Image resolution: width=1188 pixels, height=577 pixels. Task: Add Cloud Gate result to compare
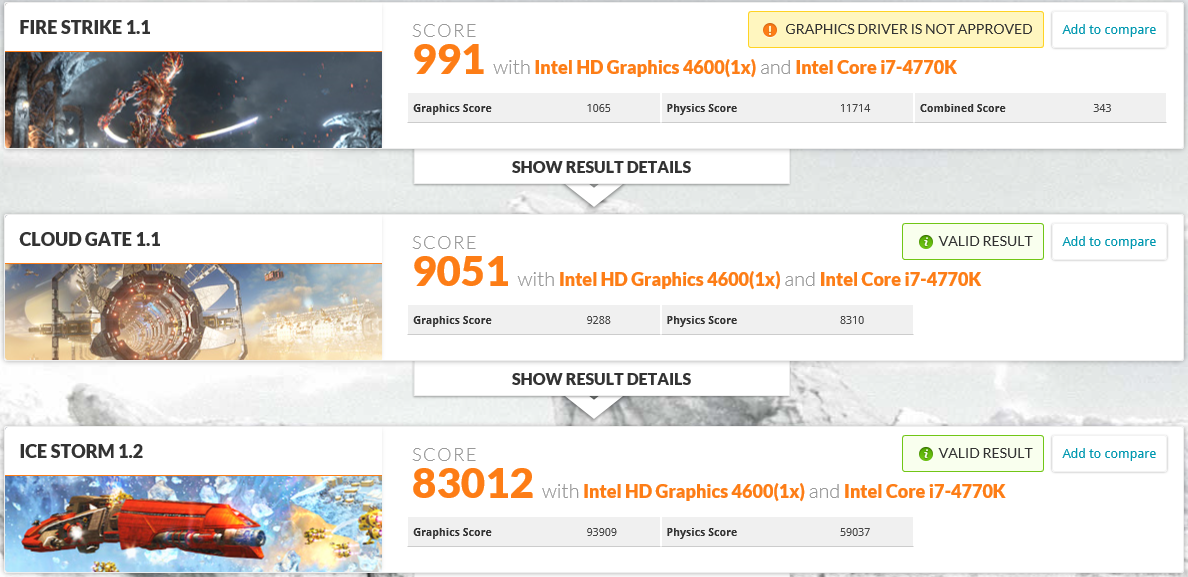pos(1108,242)
